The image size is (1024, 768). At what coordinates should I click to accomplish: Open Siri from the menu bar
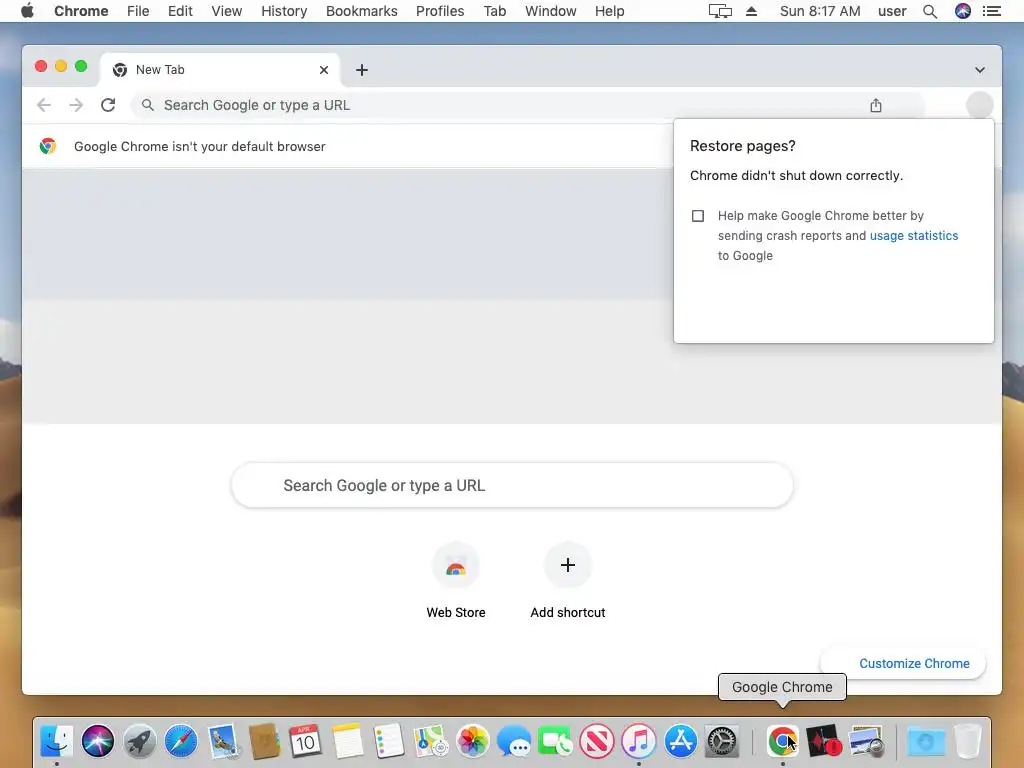pos(963,11)
